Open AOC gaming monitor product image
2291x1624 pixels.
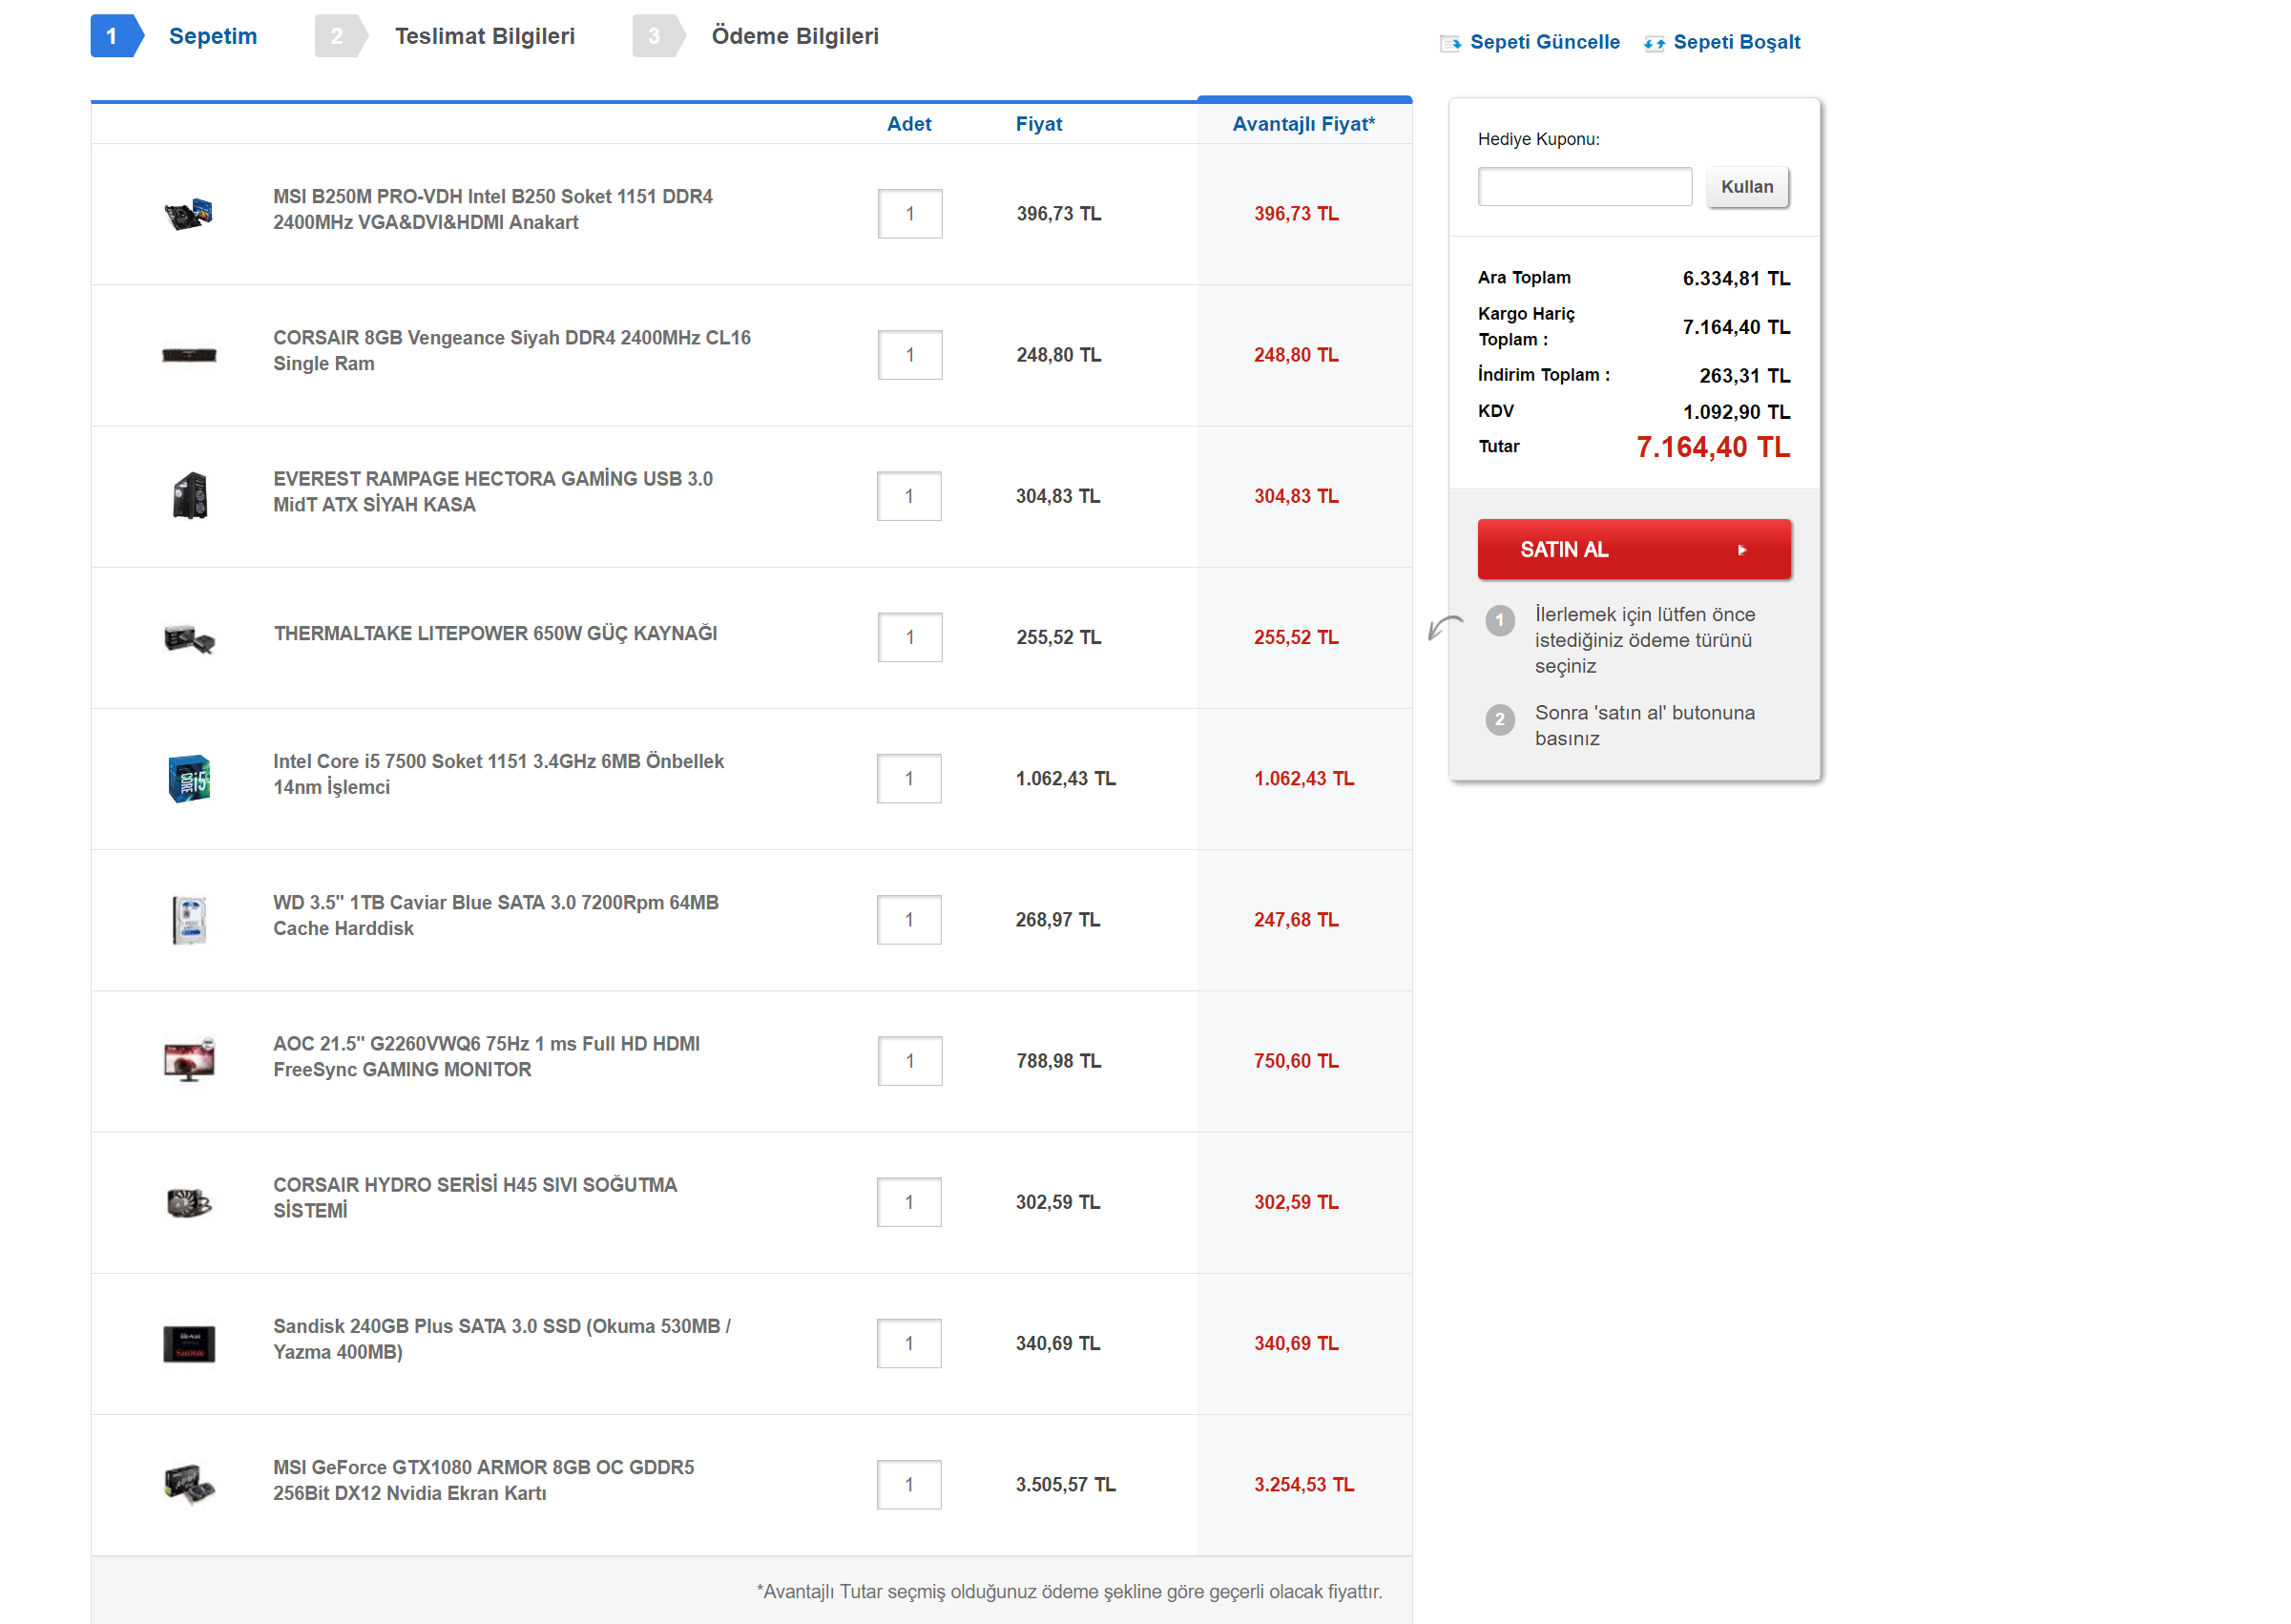click(x=189, y=1060)
